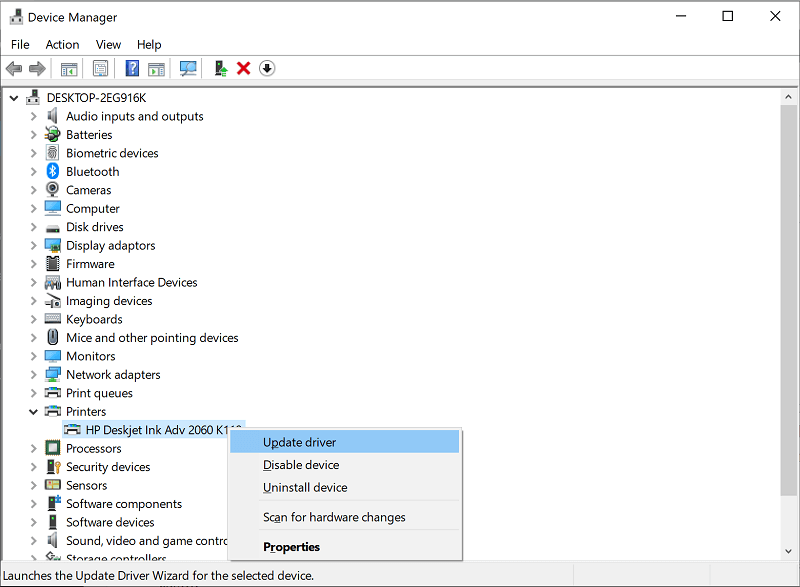Screen dimensions: 800x587
Task: Open the blue Help toolbar icon
Action: [x=132, y=68]
